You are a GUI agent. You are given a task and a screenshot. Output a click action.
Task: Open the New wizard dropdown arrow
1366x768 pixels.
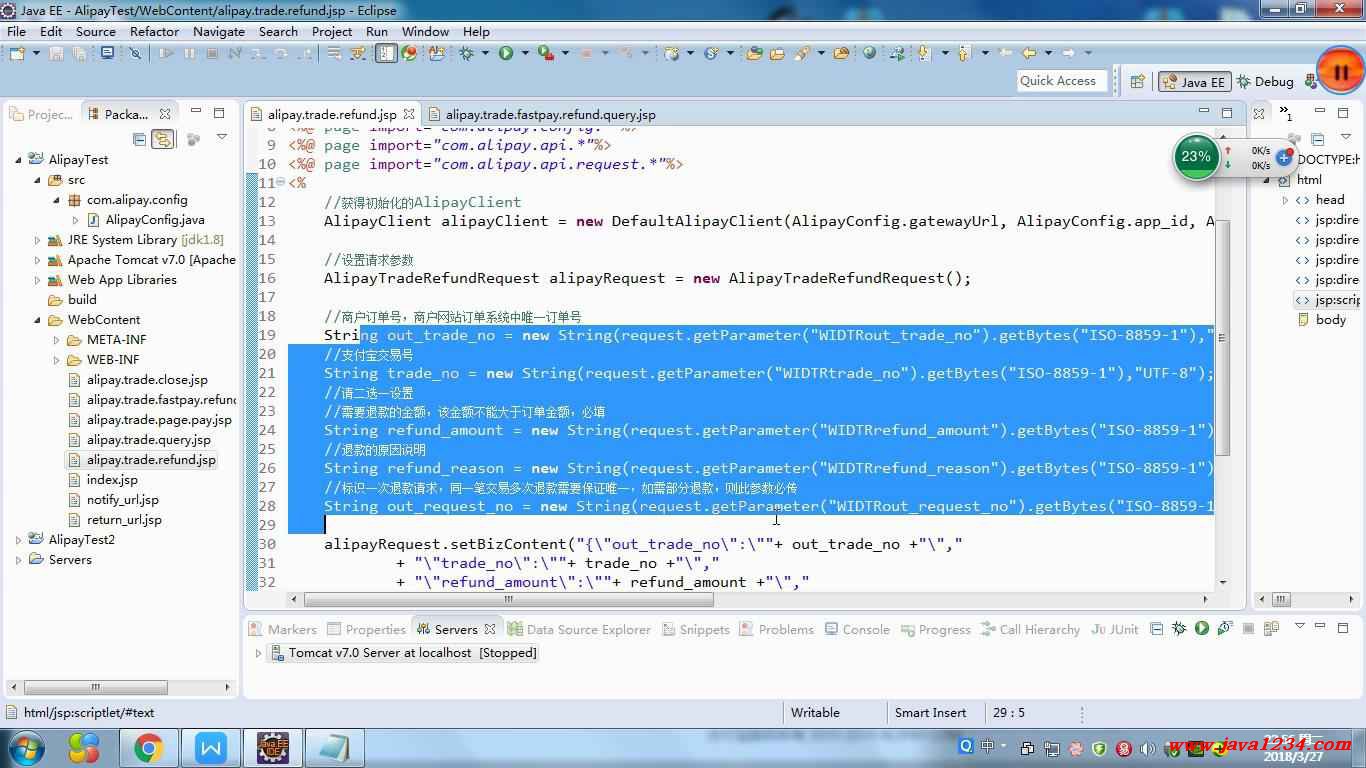pyautogui.click(x=36, y=53)
